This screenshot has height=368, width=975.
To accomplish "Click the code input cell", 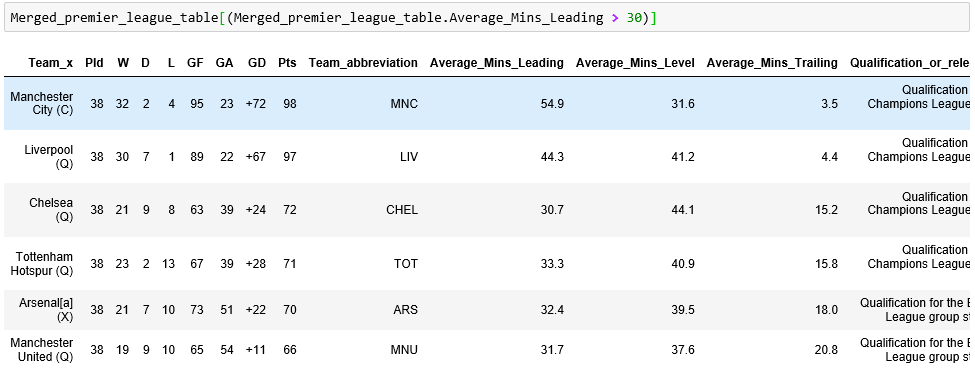I will tap(487, 18).
